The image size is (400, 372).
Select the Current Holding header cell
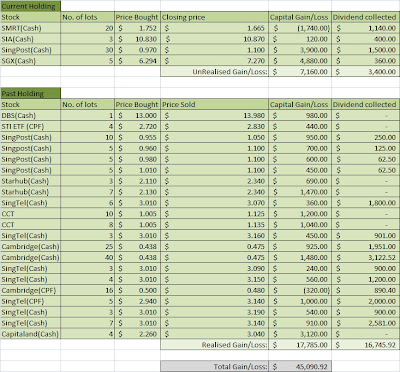click(x=31, y=6)
